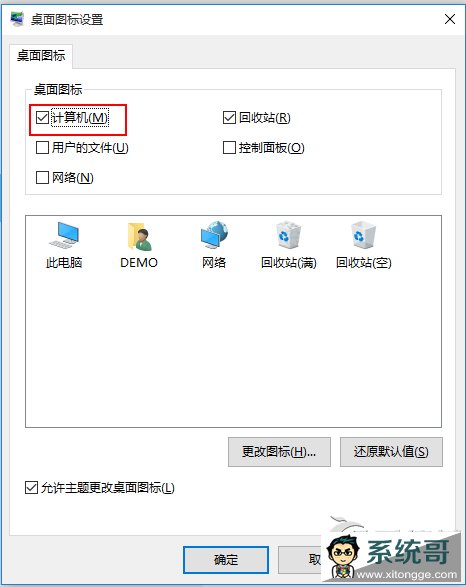Enable the 控制面板(O) checkbox
This screenshot has width=466, height=587.
(229, 147)
